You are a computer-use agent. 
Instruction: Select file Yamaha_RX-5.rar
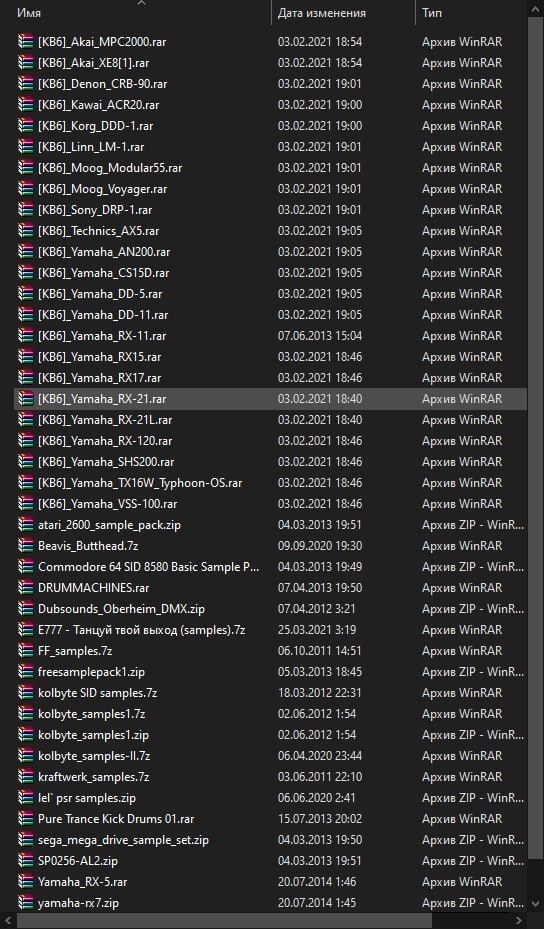pyautogui.click(x=82, y=882)
